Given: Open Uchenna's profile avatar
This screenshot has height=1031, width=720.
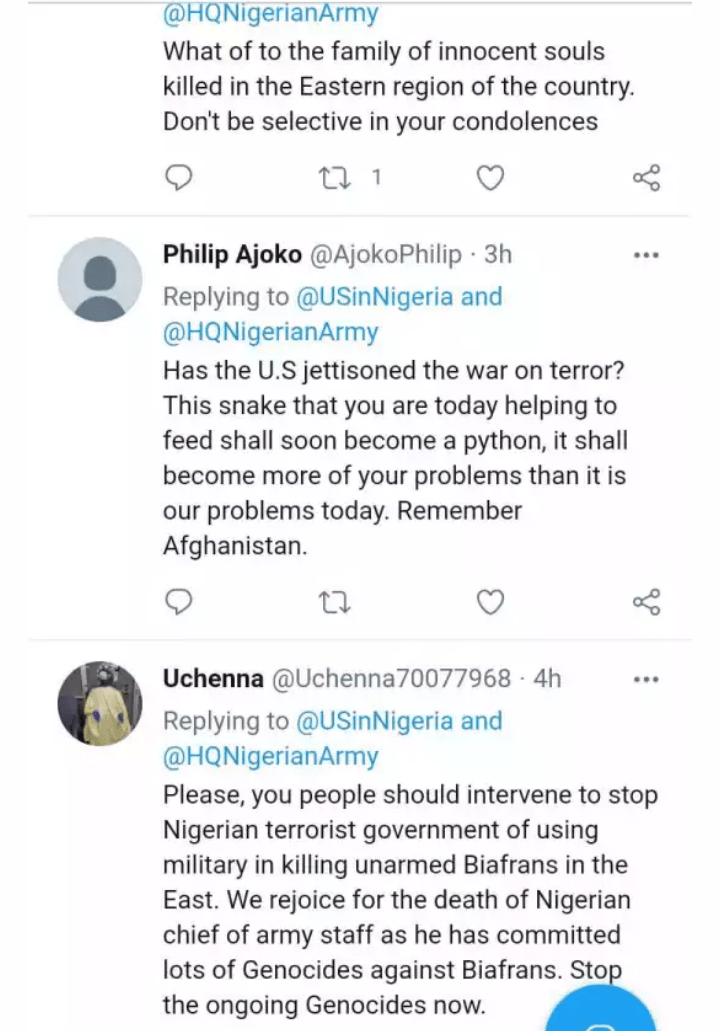Looking at the screenshot, I should [100, 703].
